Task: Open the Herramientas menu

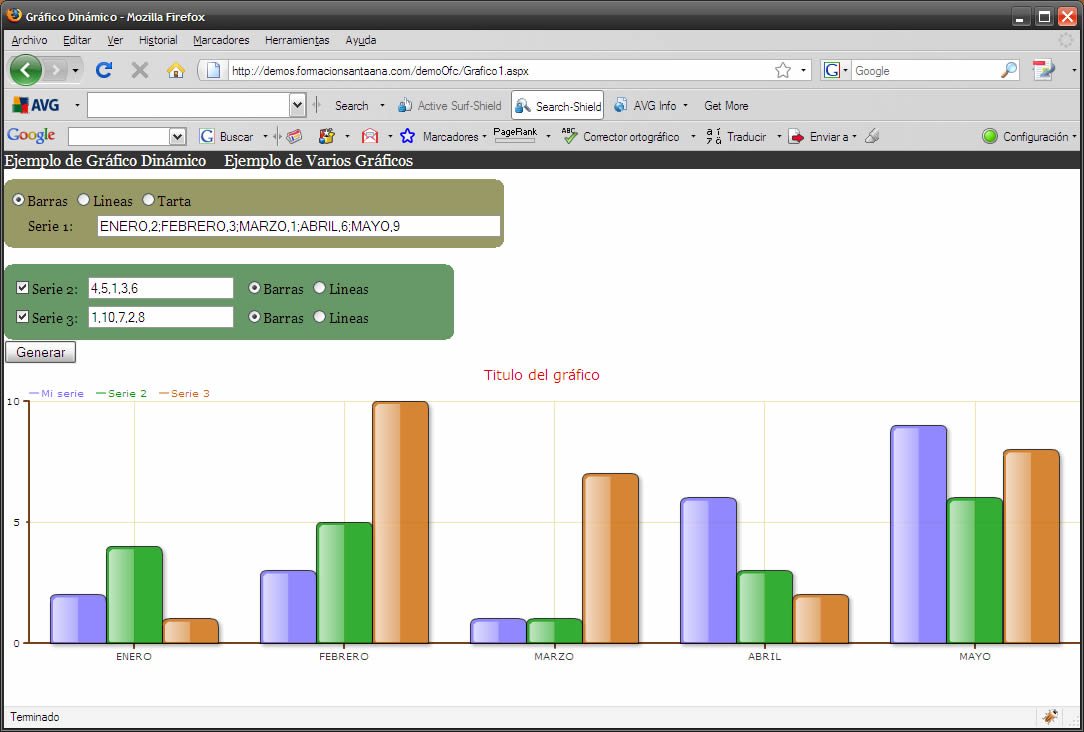Action: click(297, 40)
